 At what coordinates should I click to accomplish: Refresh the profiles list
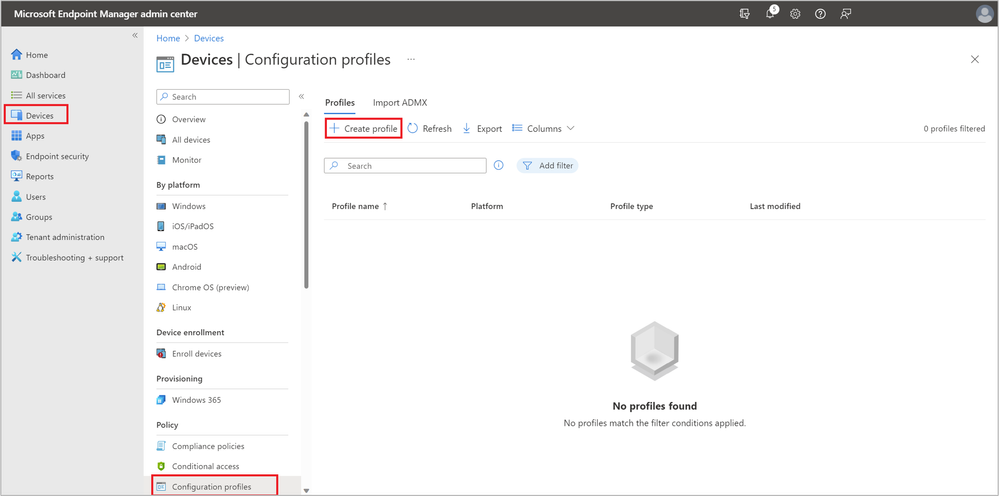coord(429,128)
